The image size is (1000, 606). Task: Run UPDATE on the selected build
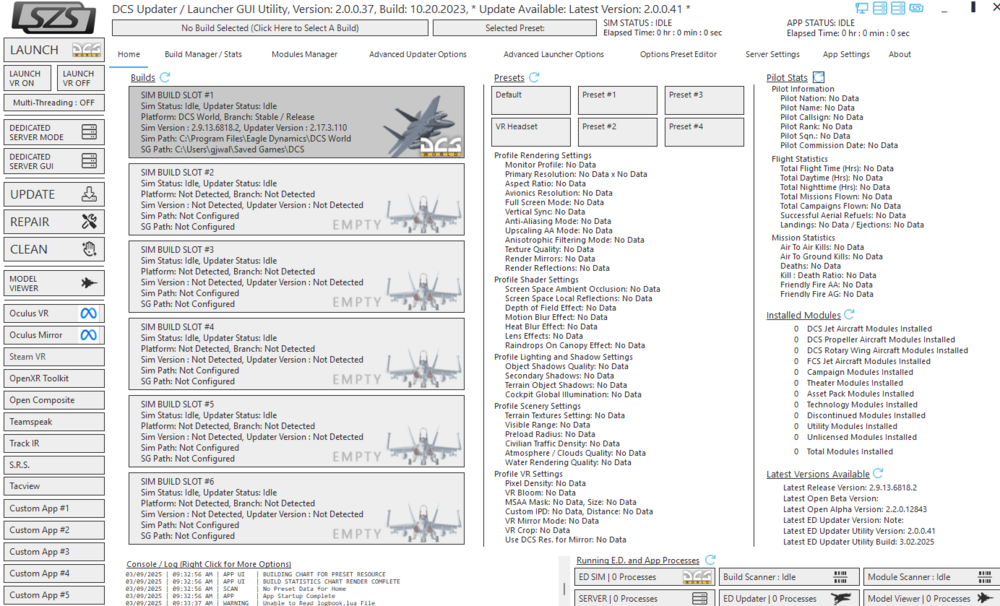54,195
